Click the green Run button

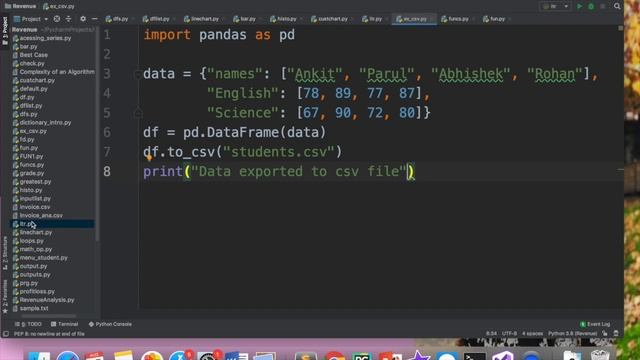tap(579, 7)
